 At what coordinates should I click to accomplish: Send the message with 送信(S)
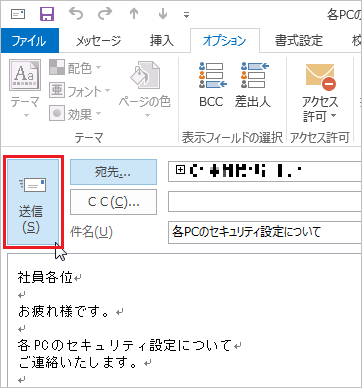[33, 202]
